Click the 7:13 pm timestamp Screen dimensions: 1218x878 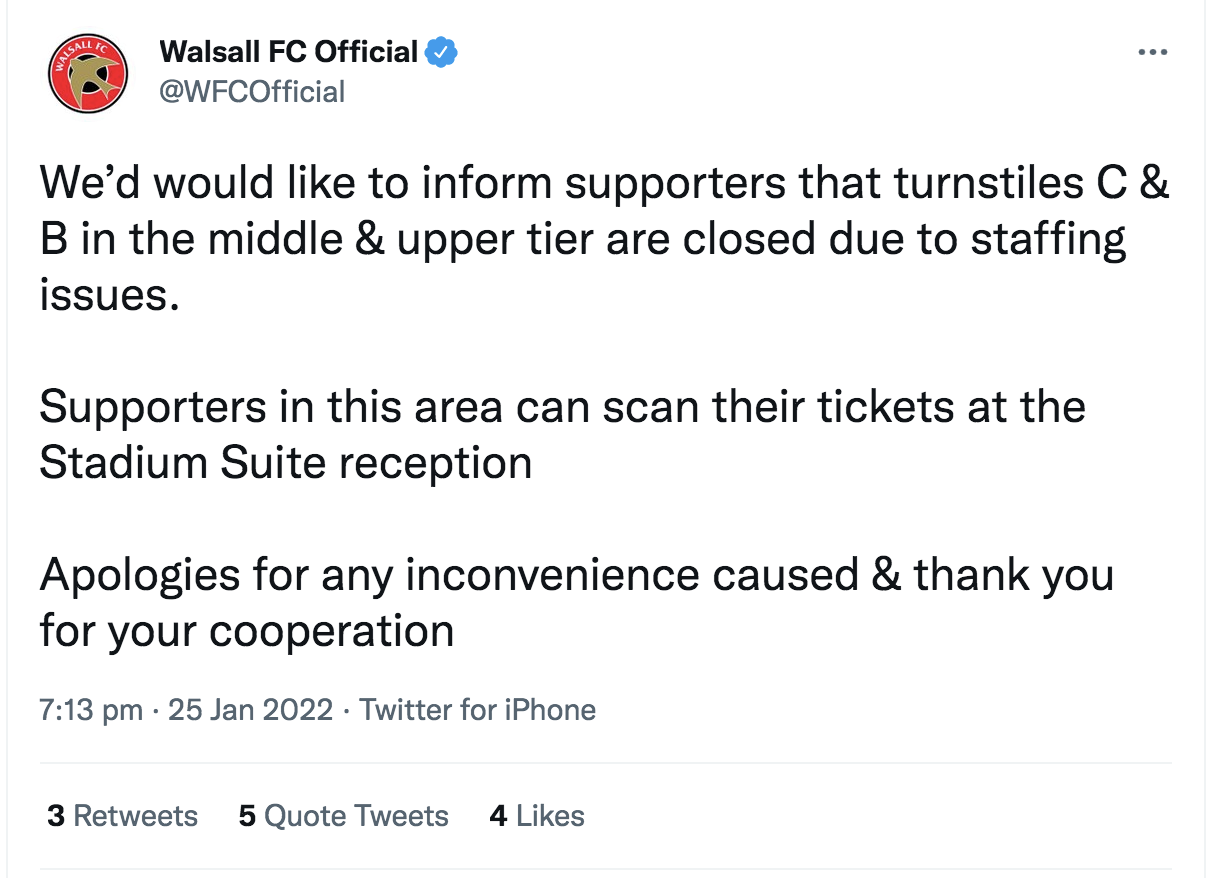(91, 710)
